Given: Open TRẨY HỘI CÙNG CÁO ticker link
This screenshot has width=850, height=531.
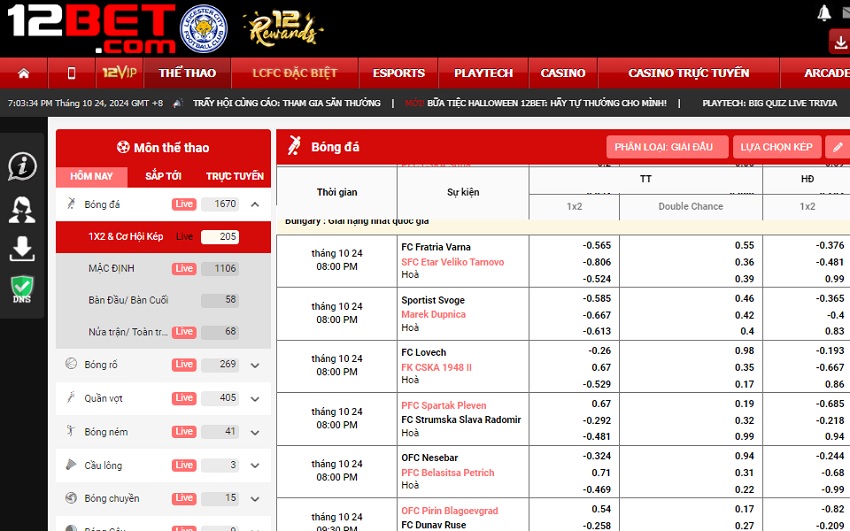Looking at the screenshot, I should click(x=287, y=103).
